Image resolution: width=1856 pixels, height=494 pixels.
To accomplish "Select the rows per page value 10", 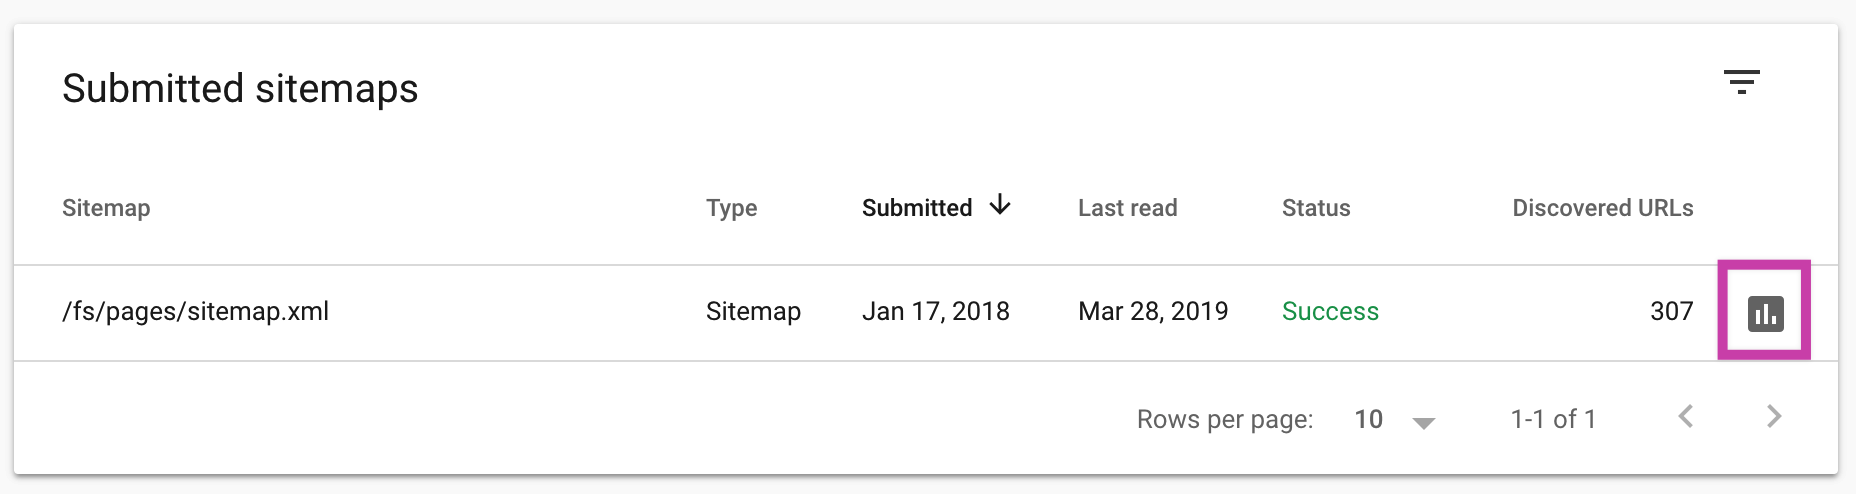I will tap(1368, 419).
